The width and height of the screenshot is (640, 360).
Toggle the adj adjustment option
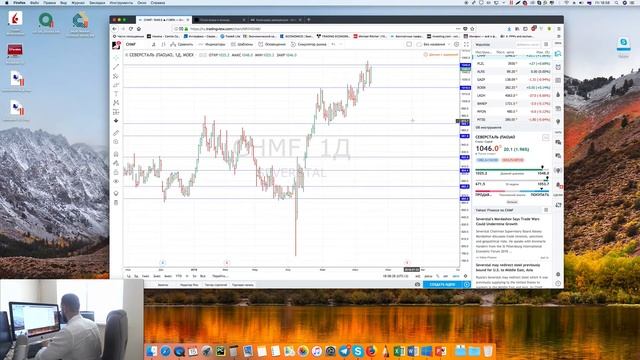point(428,276)
